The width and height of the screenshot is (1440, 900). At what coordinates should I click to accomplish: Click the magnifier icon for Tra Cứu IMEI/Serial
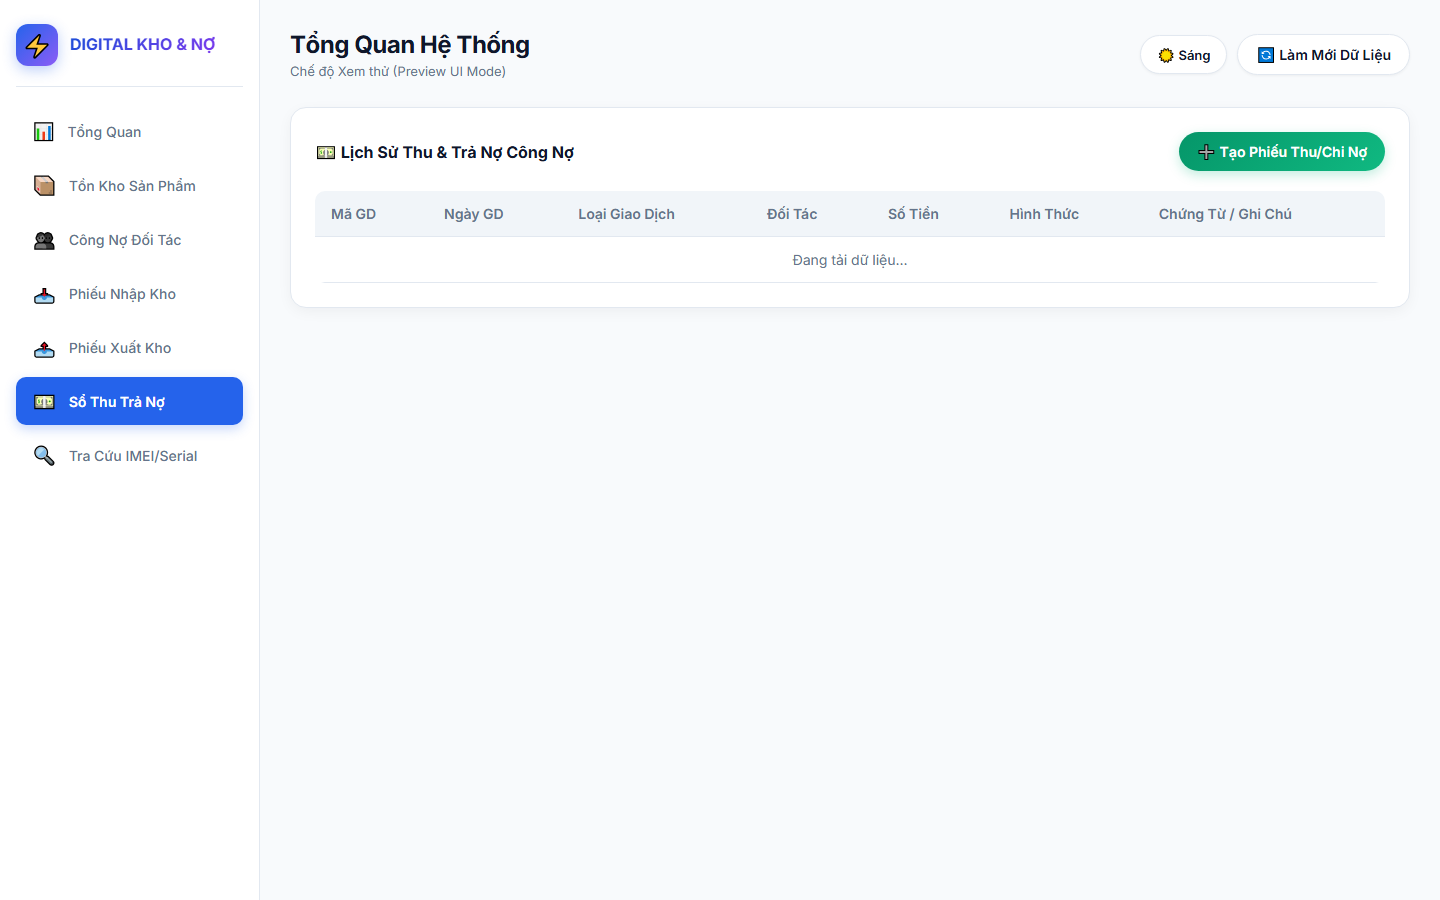pyautogui.click(x=44, y=456)
